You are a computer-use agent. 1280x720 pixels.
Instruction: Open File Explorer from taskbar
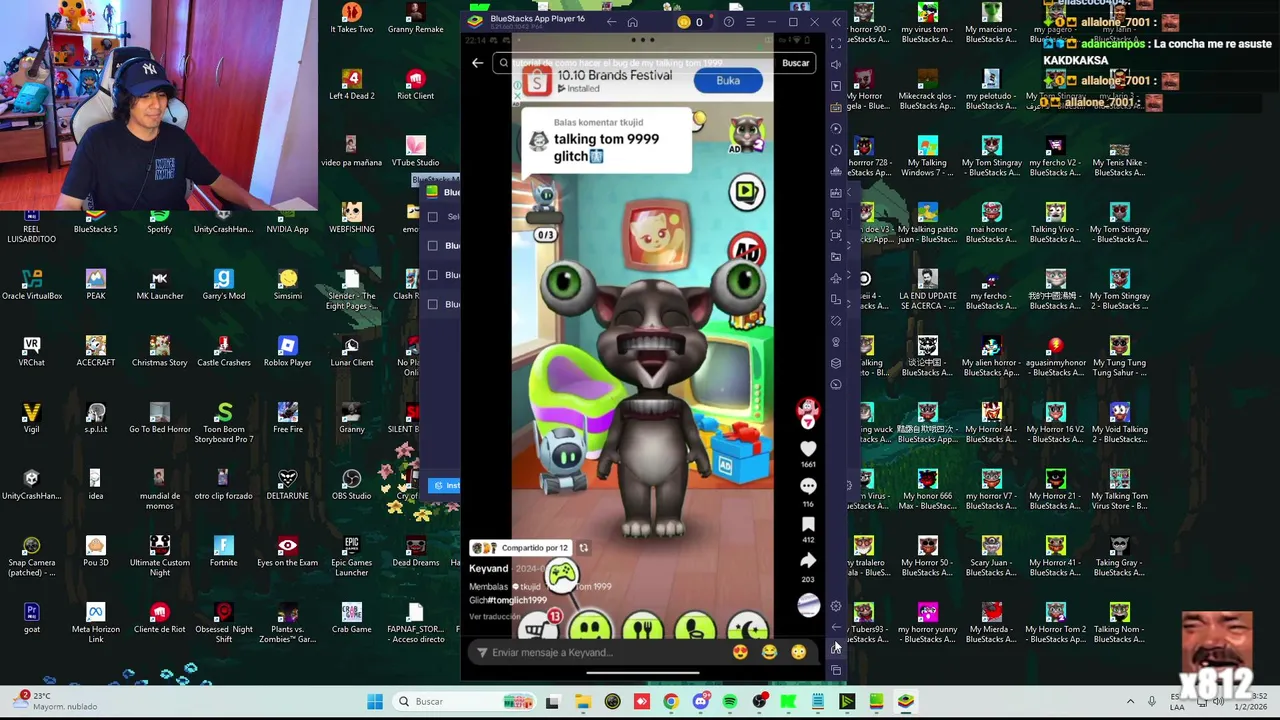coord(583,702)
